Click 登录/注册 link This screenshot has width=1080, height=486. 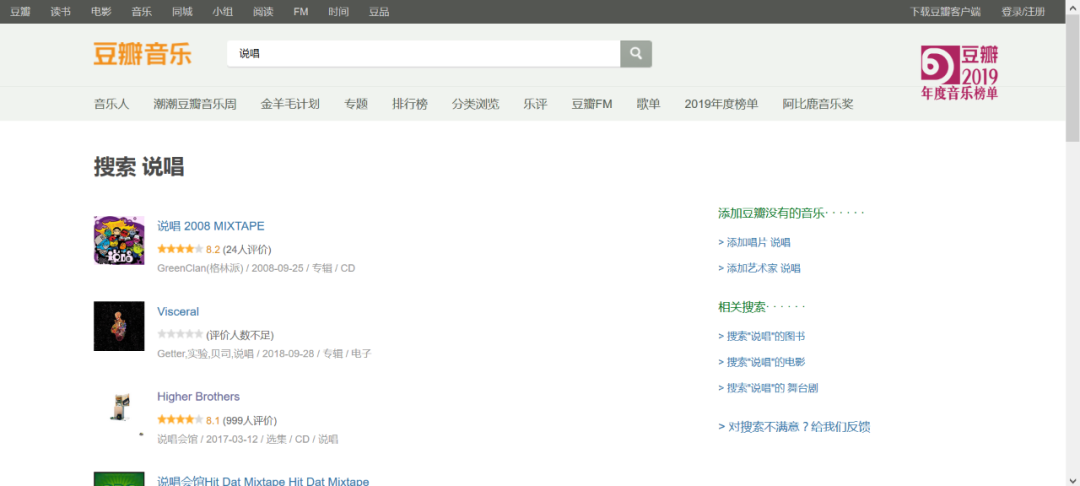pyautogui.click(x=1023, y=11)
